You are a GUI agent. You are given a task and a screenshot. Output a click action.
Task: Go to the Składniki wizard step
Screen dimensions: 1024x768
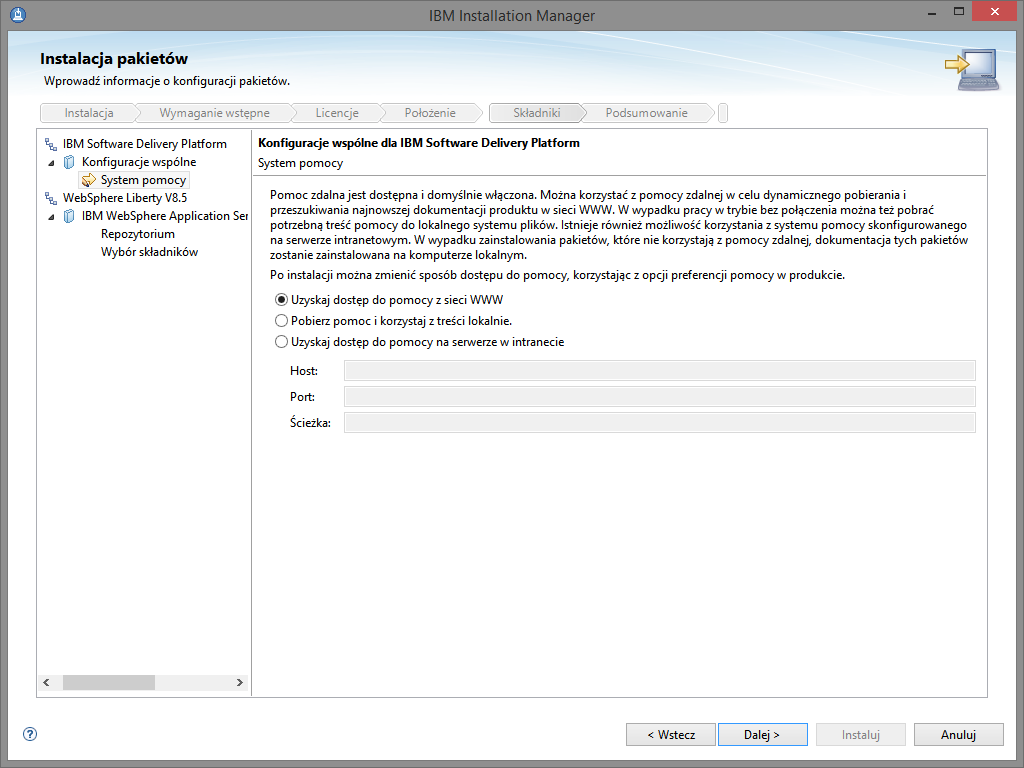click(x=536, y=113)
